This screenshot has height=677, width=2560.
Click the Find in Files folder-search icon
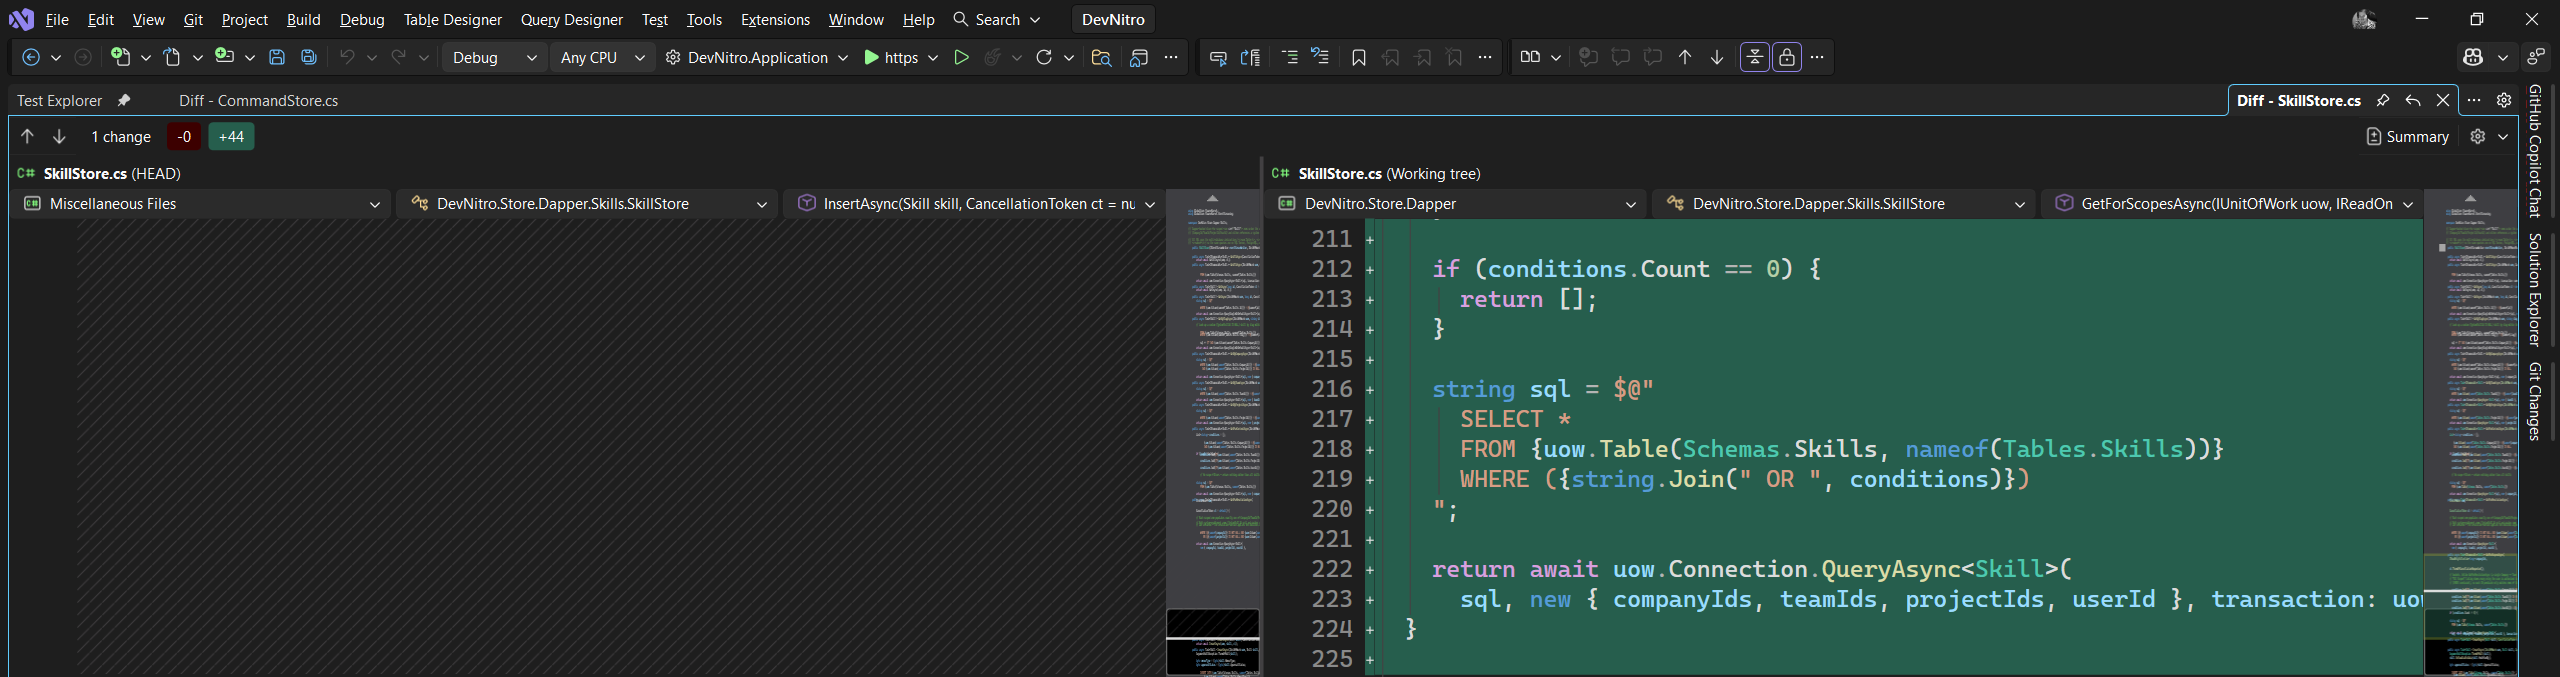click(x=1101, y=58)
